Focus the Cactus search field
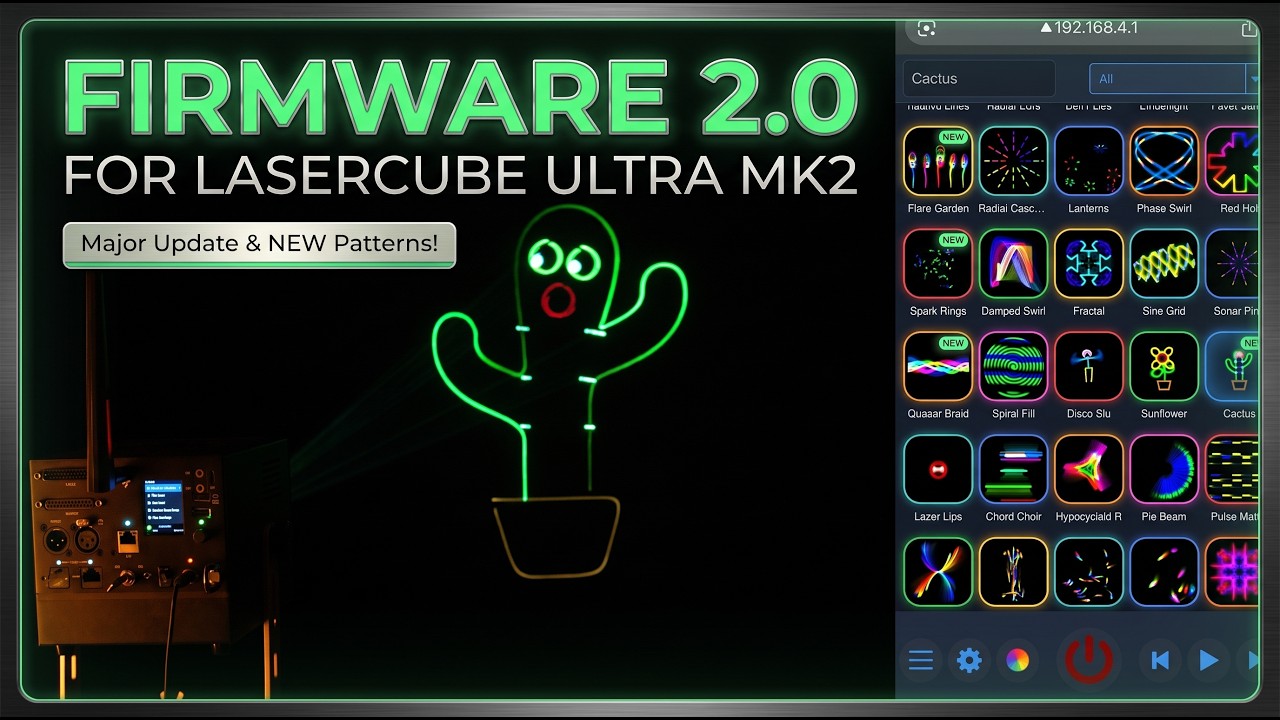This screenshot has height=720, width=1280. 980,79
